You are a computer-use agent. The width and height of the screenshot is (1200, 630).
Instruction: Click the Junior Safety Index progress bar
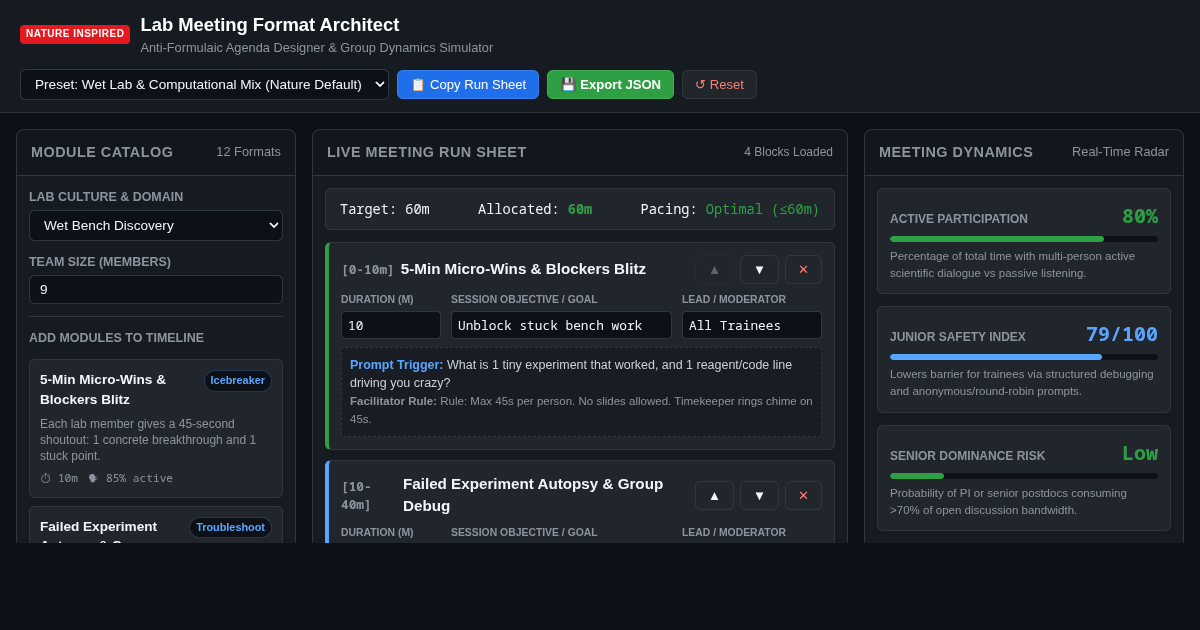click(1024, 357)
